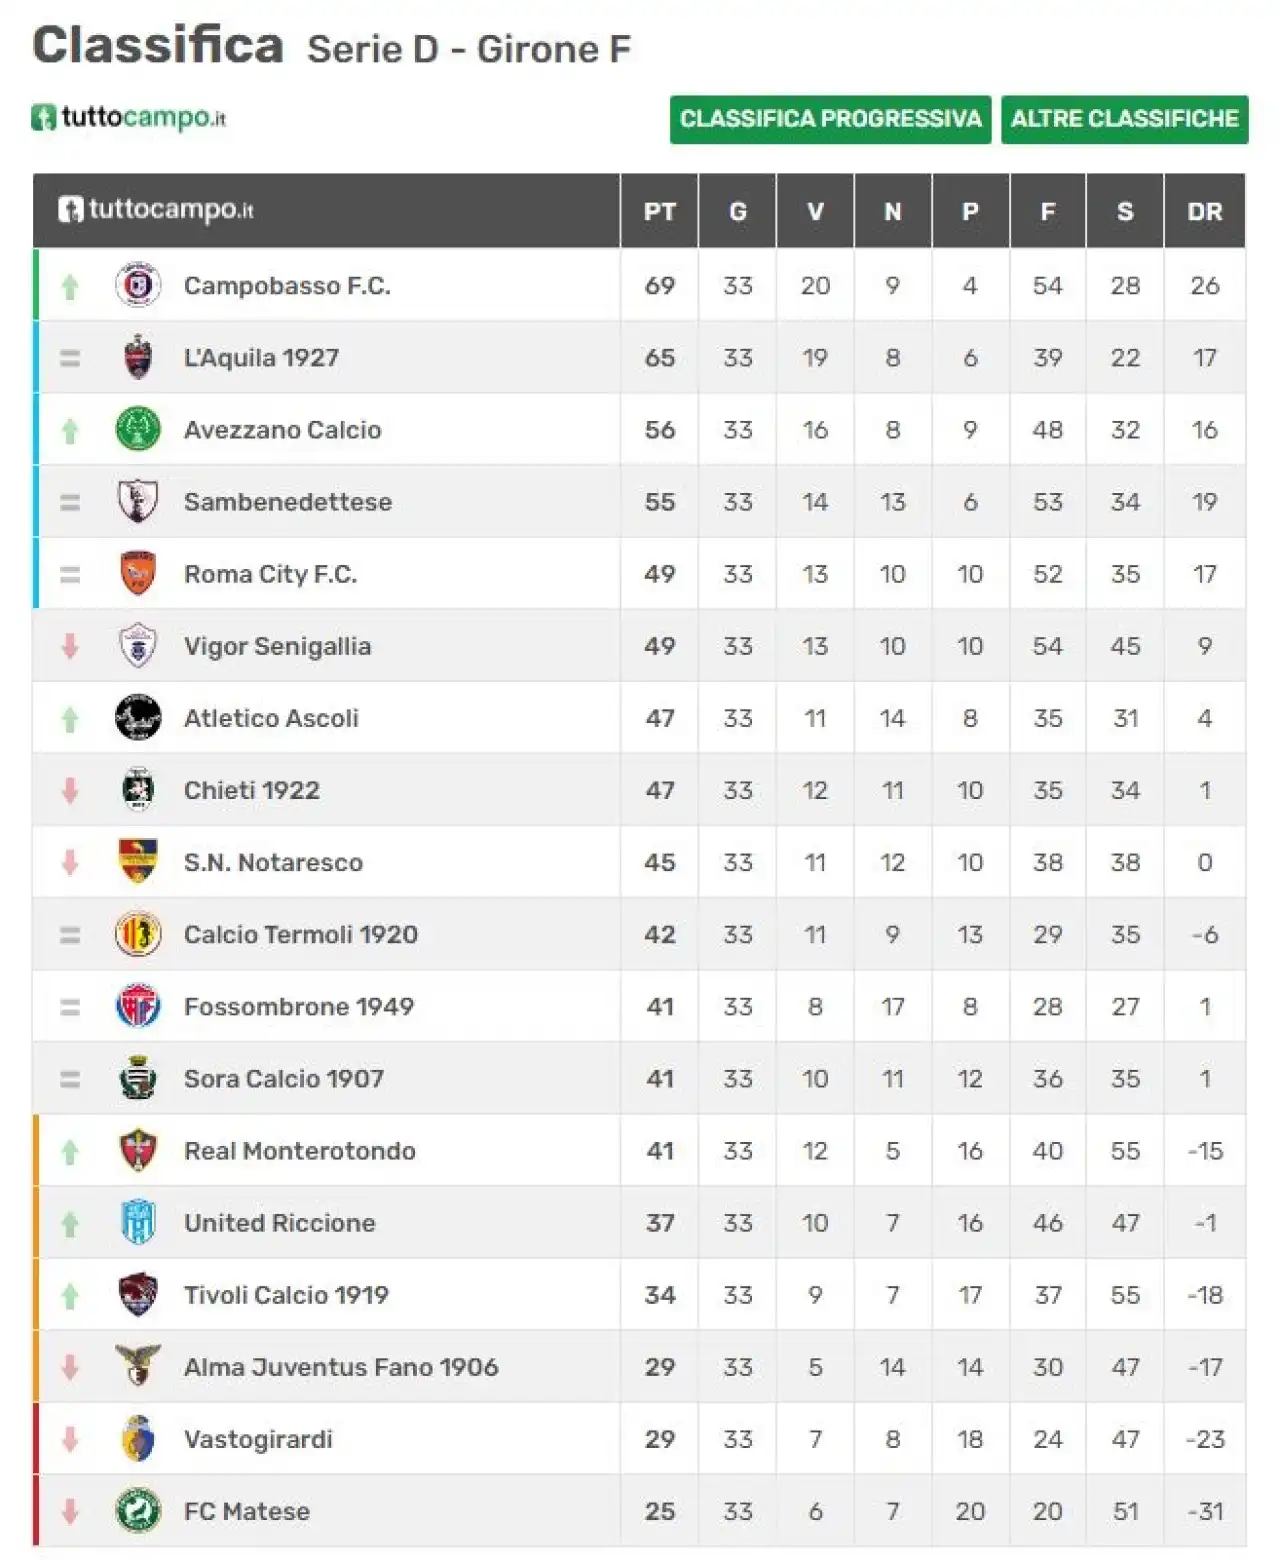Select the PT column header
Viewport: 1280px width, 1561px height.
pos(659,211)
